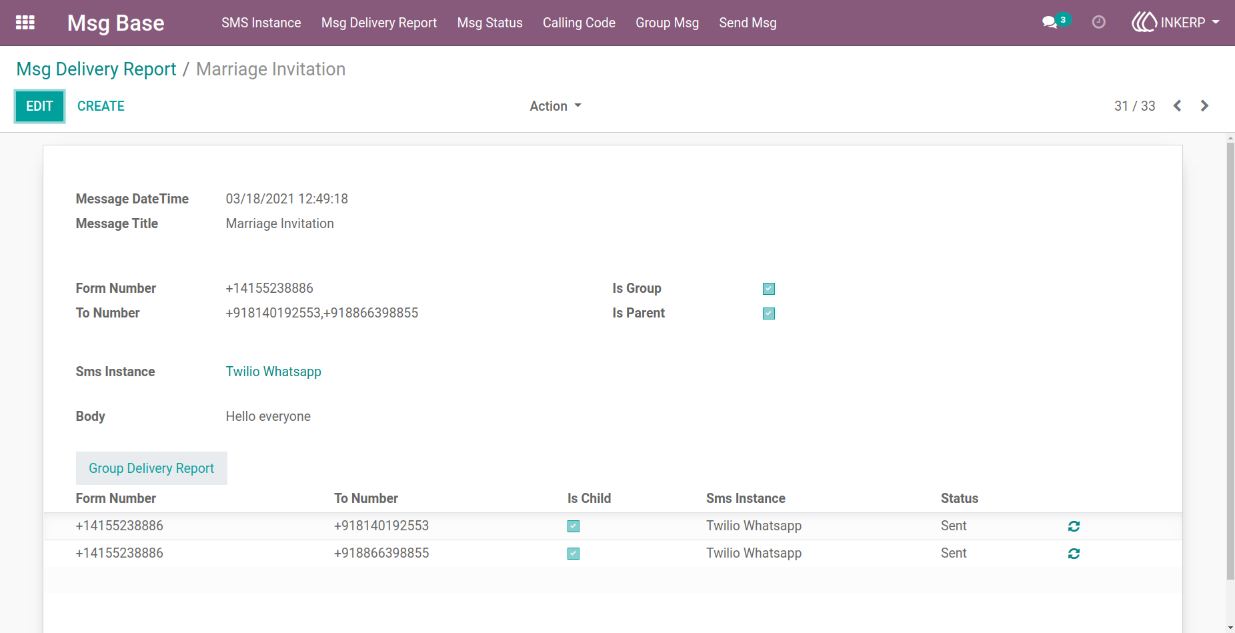Toggle the Is Parent checkbox

(769, 313)
